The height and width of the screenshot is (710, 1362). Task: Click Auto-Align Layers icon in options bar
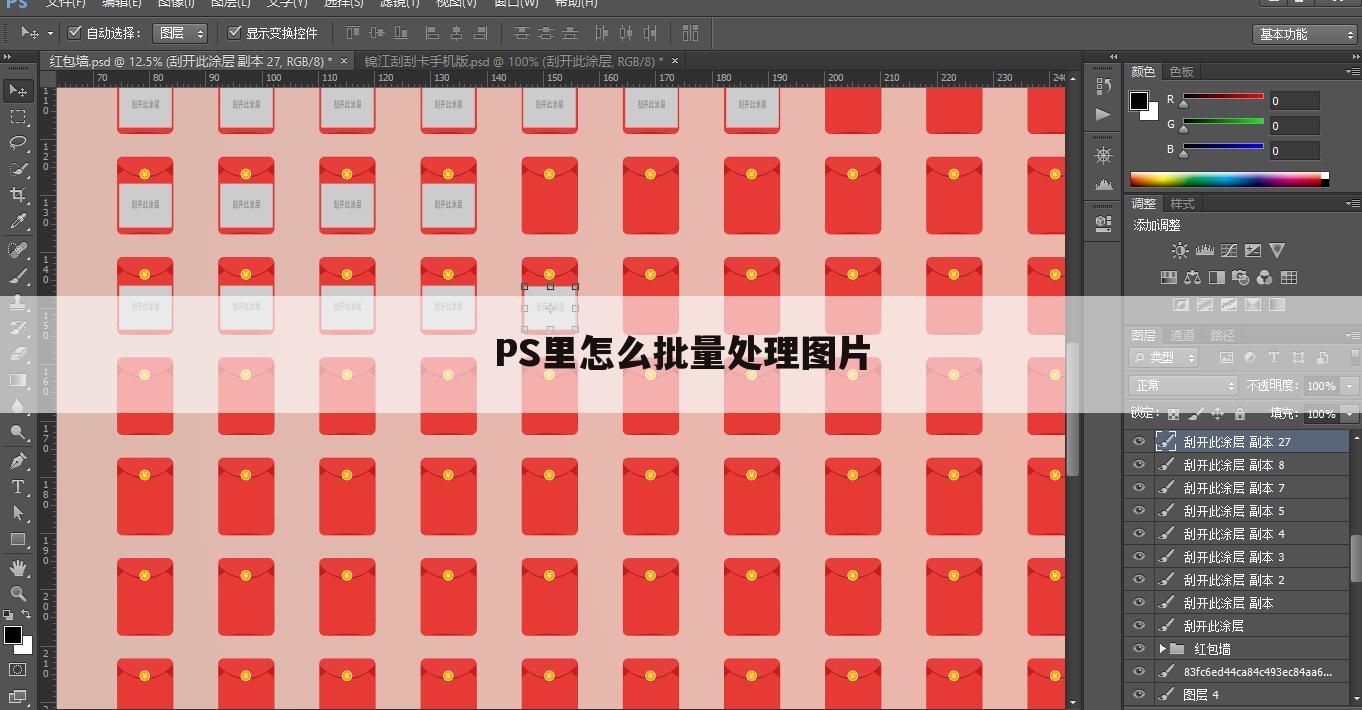[690, 33]
